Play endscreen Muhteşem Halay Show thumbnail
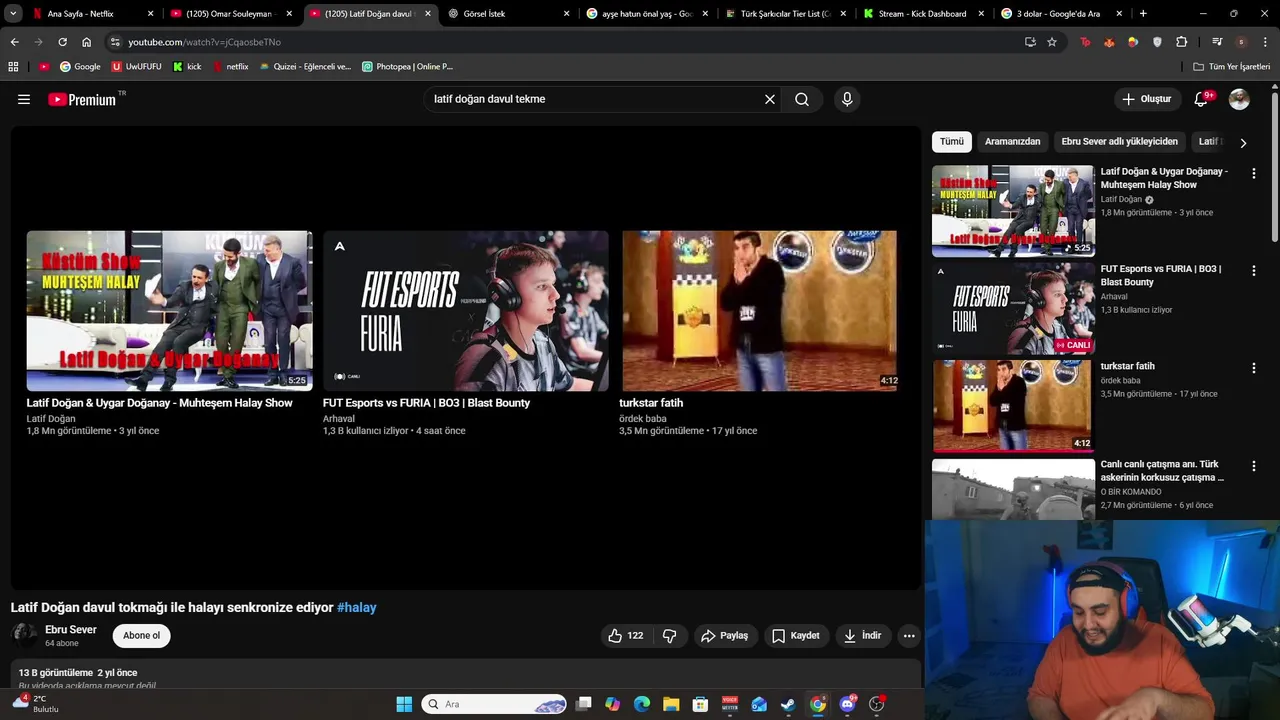The height and width of the screenshot is (720, 1280). [x=169, y=311]
